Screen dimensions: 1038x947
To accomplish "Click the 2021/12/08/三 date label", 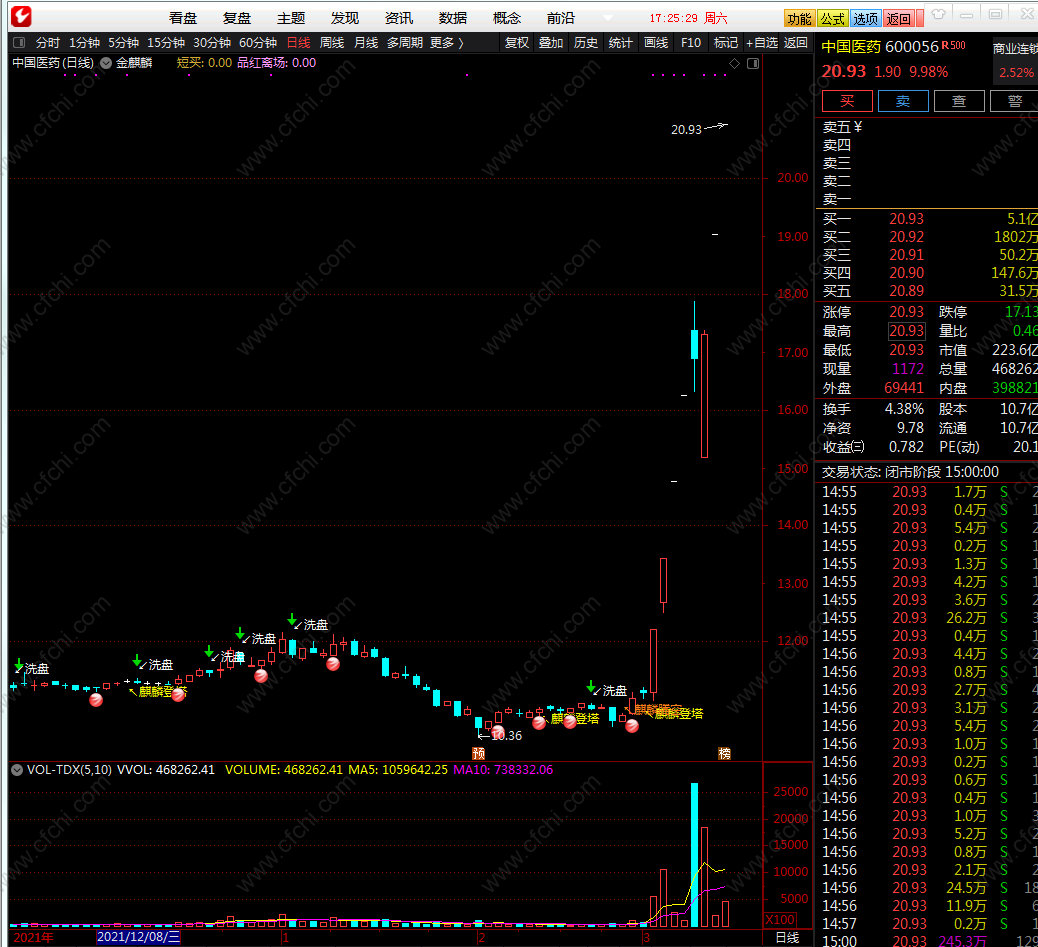I will [x=138, y=937].
